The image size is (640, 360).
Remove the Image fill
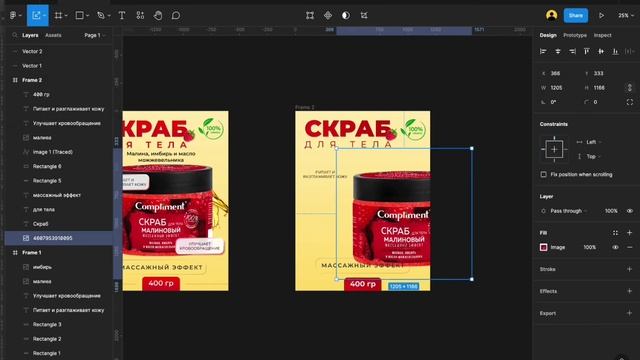click(x=629, y=247)
